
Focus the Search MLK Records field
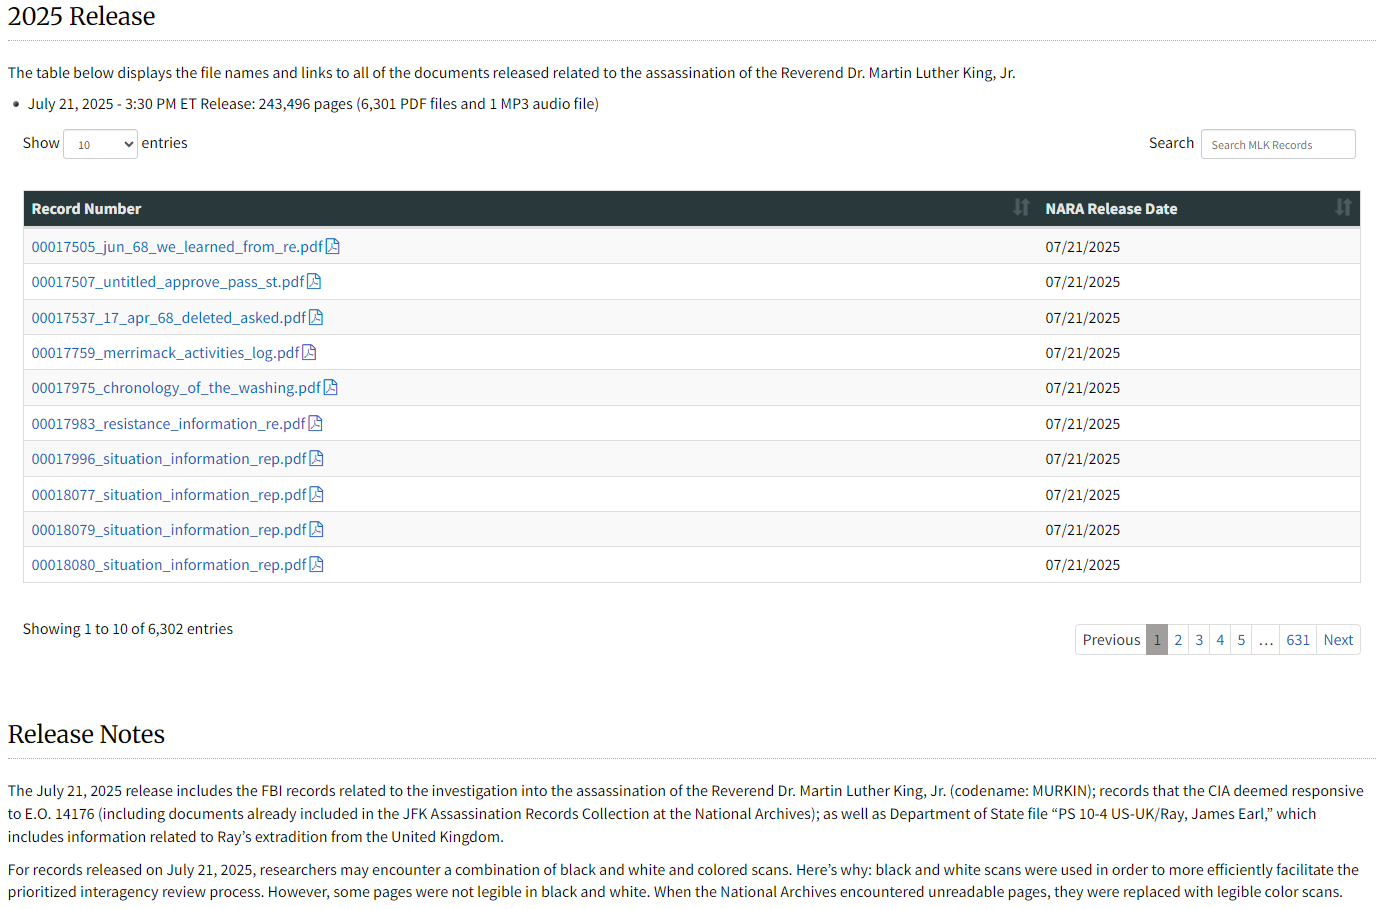click(x=1278, y=144)
